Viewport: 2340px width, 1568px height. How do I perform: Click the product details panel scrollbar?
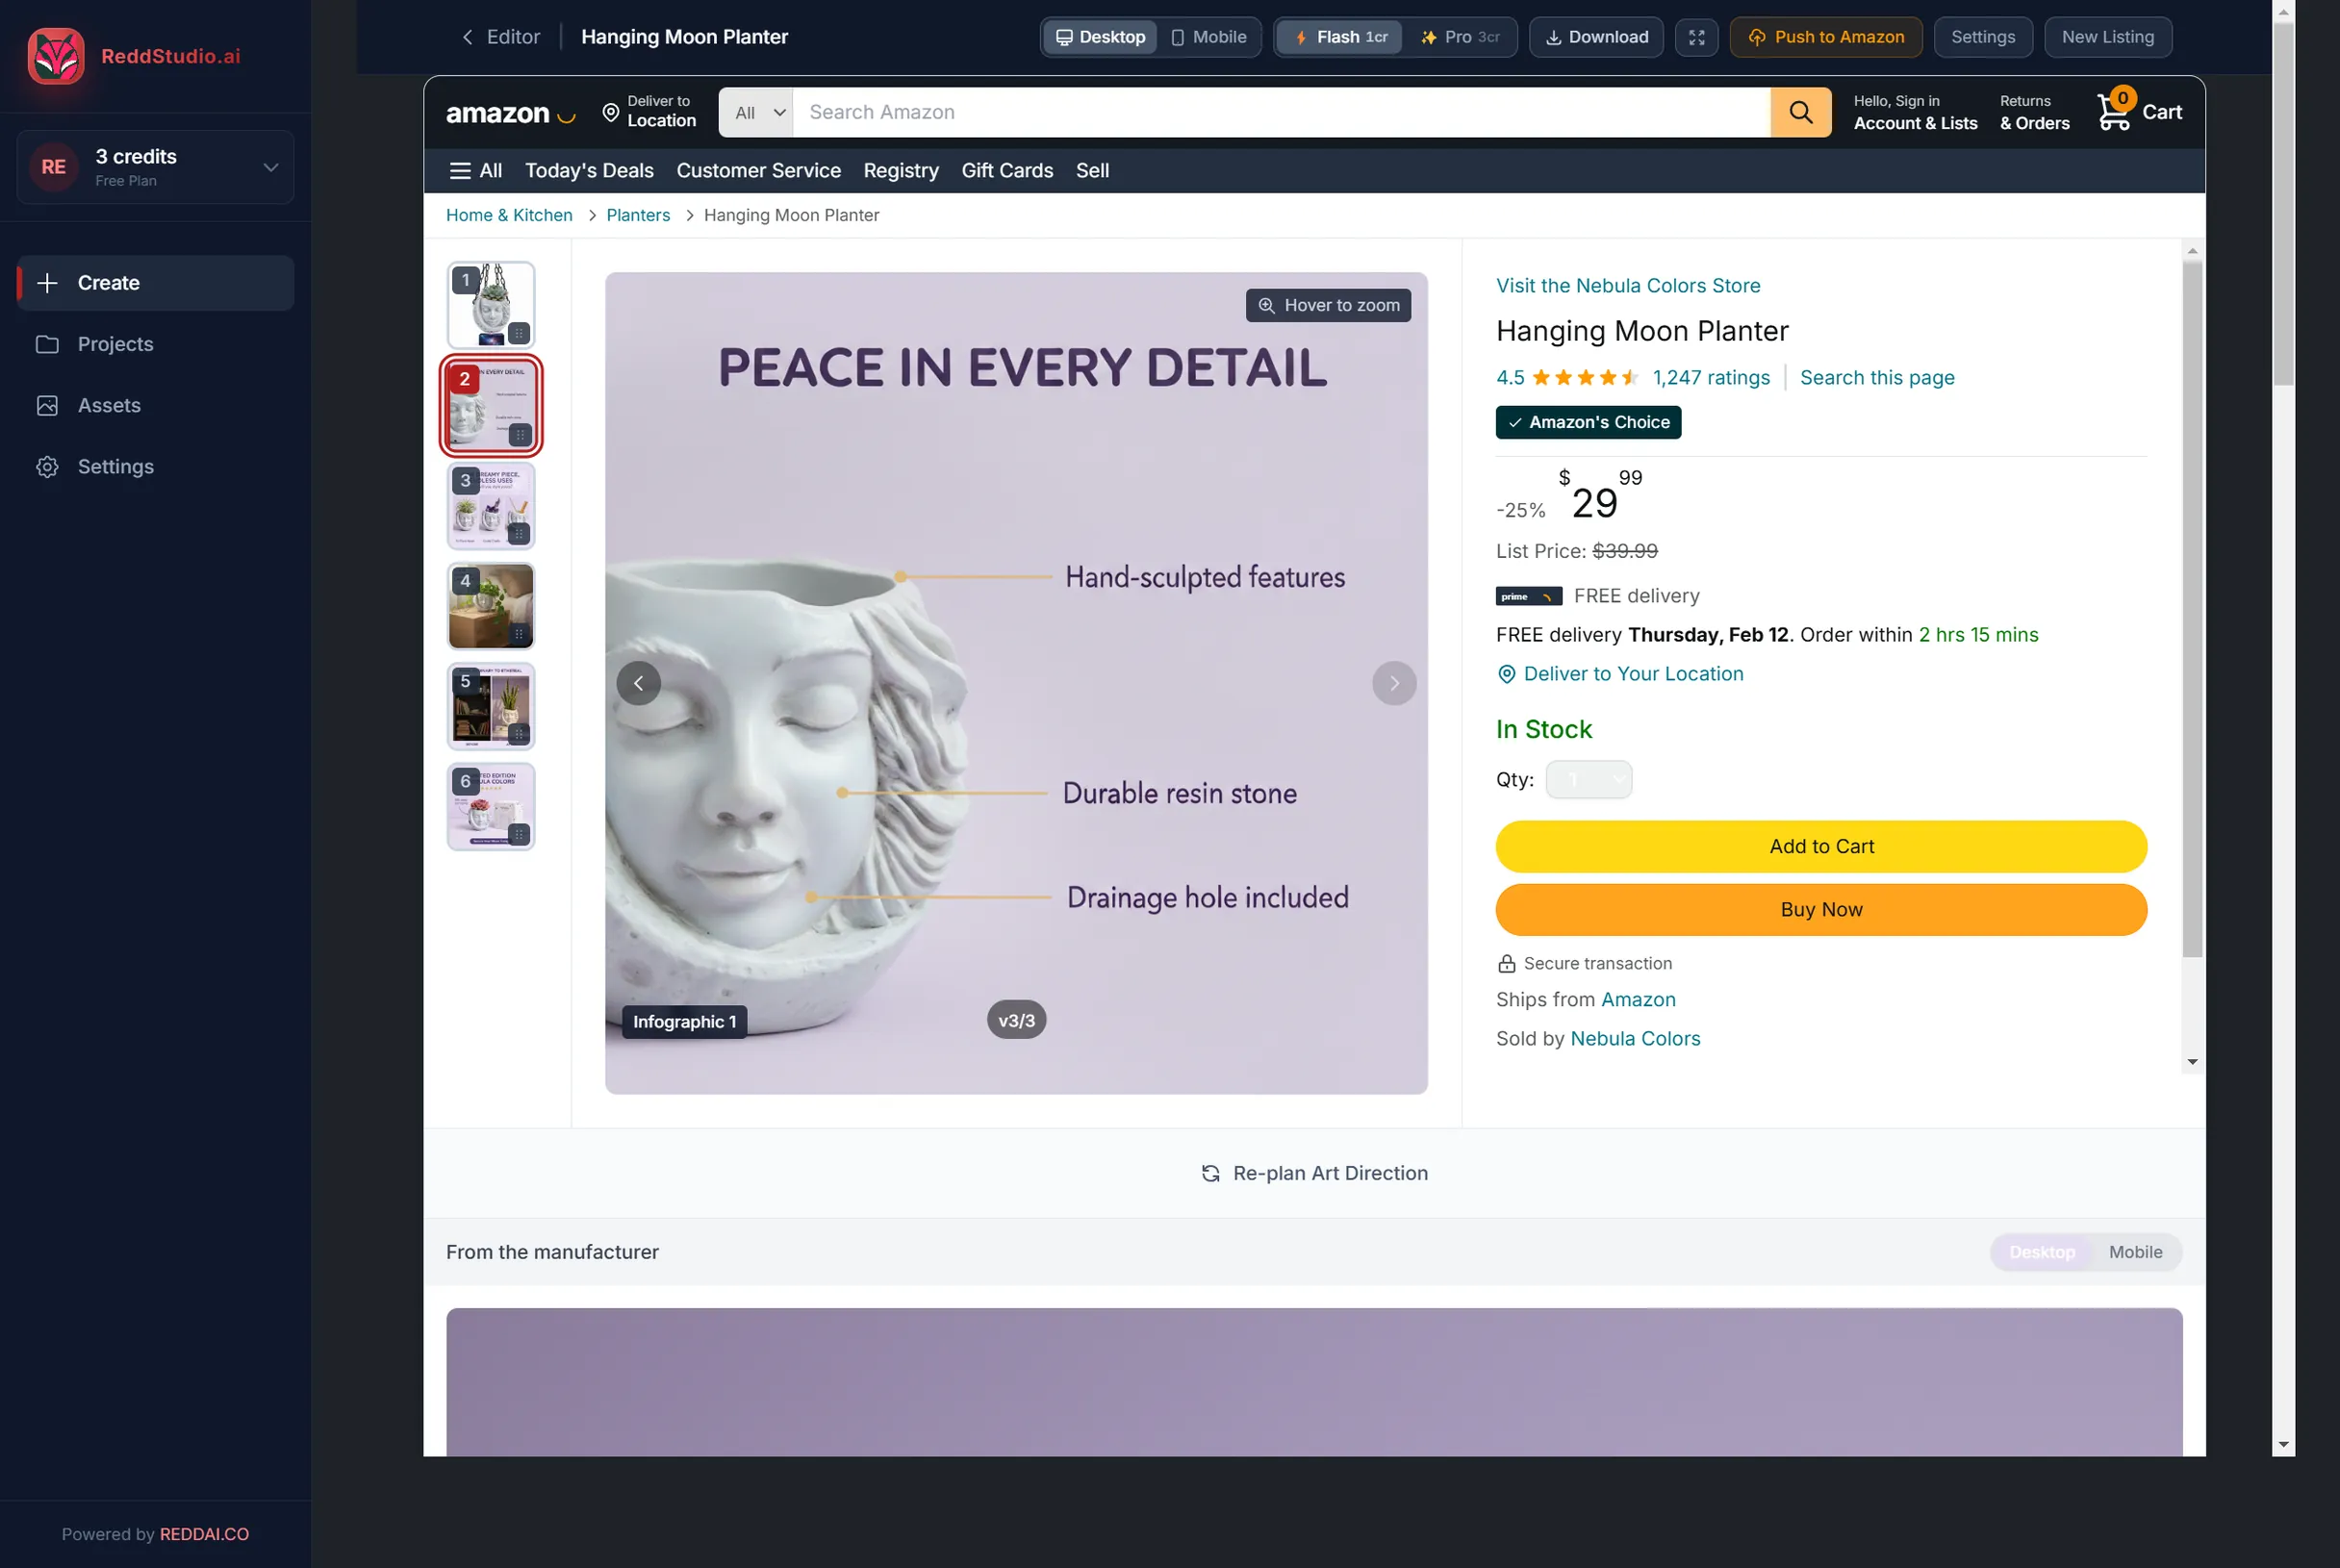2192,610
